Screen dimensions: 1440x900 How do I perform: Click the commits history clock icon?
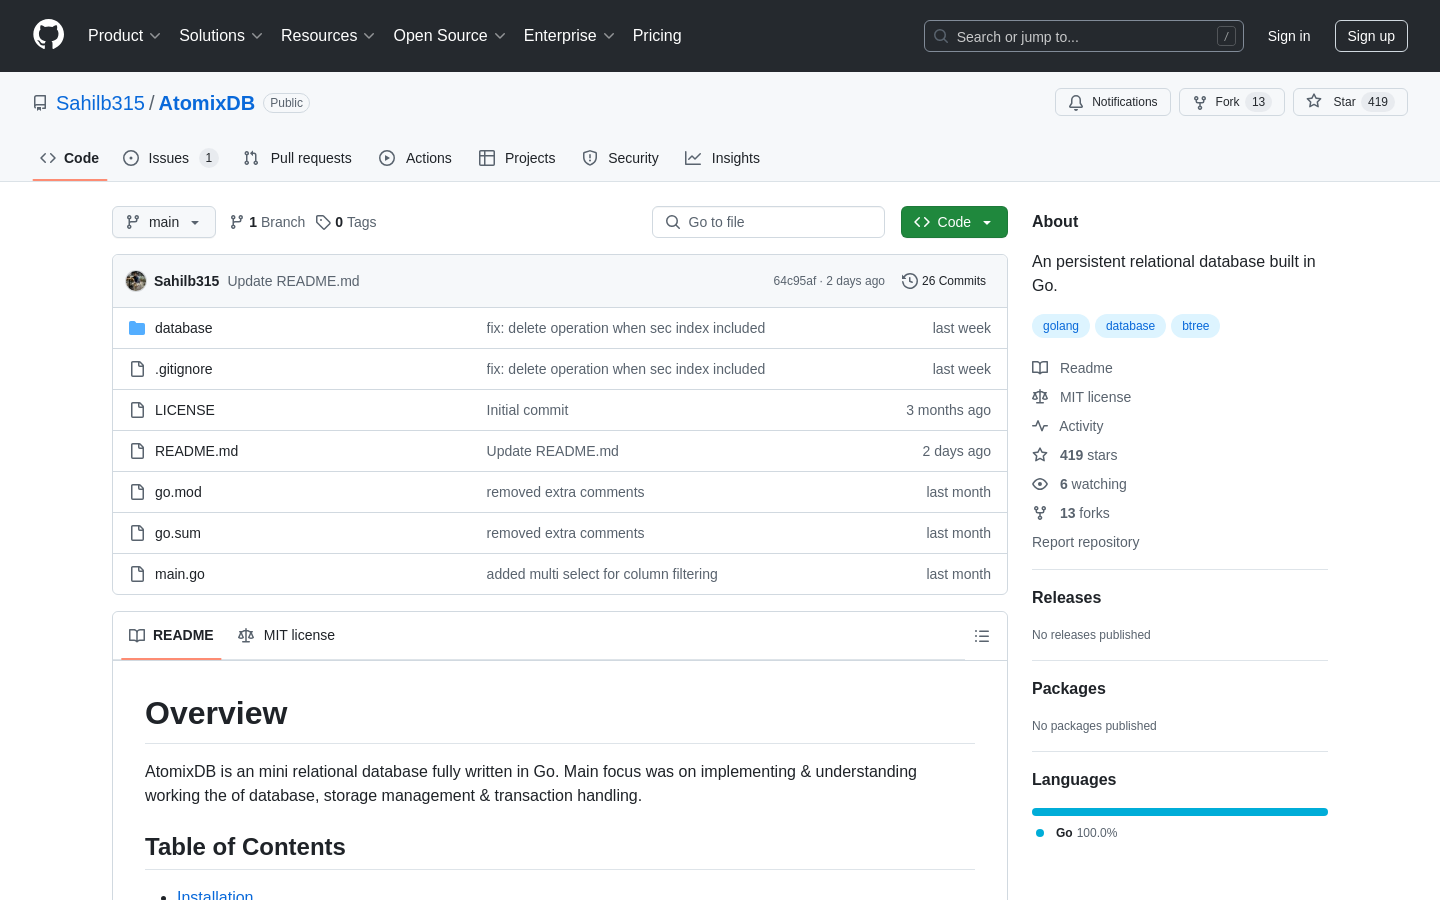[x=910, y=281]
